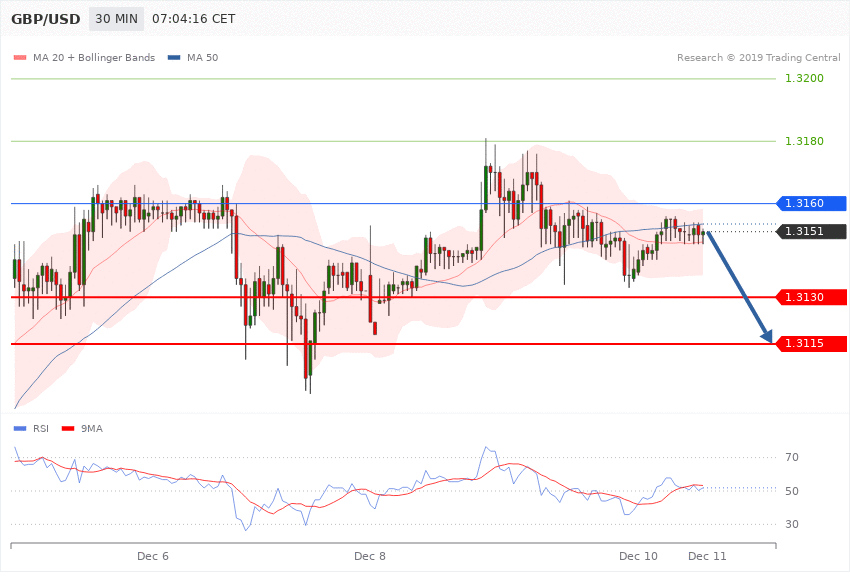Click the 1.3200 resistance level label
The width and height of the screenshot is (850, 576).
(804, 78)
